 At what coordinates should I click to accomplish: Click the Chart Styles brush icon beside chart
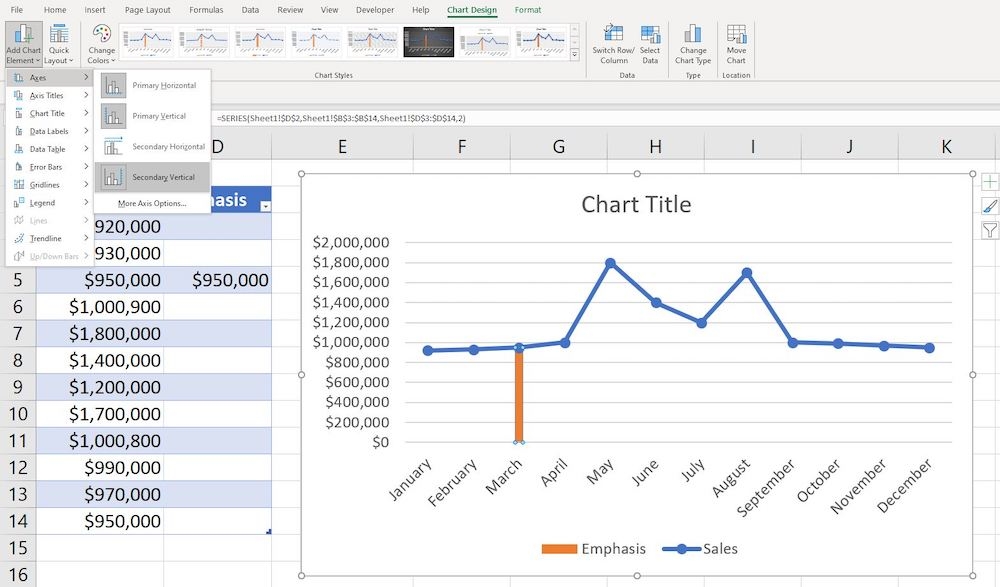tap(990, 205)
